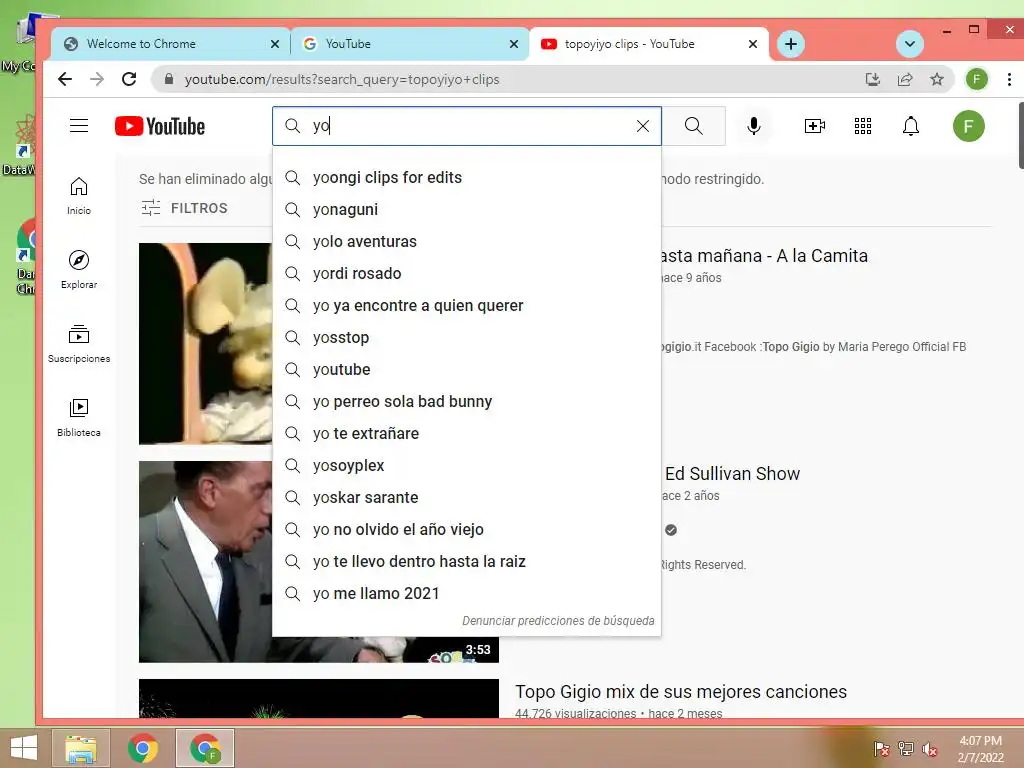Open the A la Camita video title
The width and height of the screenshot is (1024, 768).
pyautogui.click(x=764, y=255)
